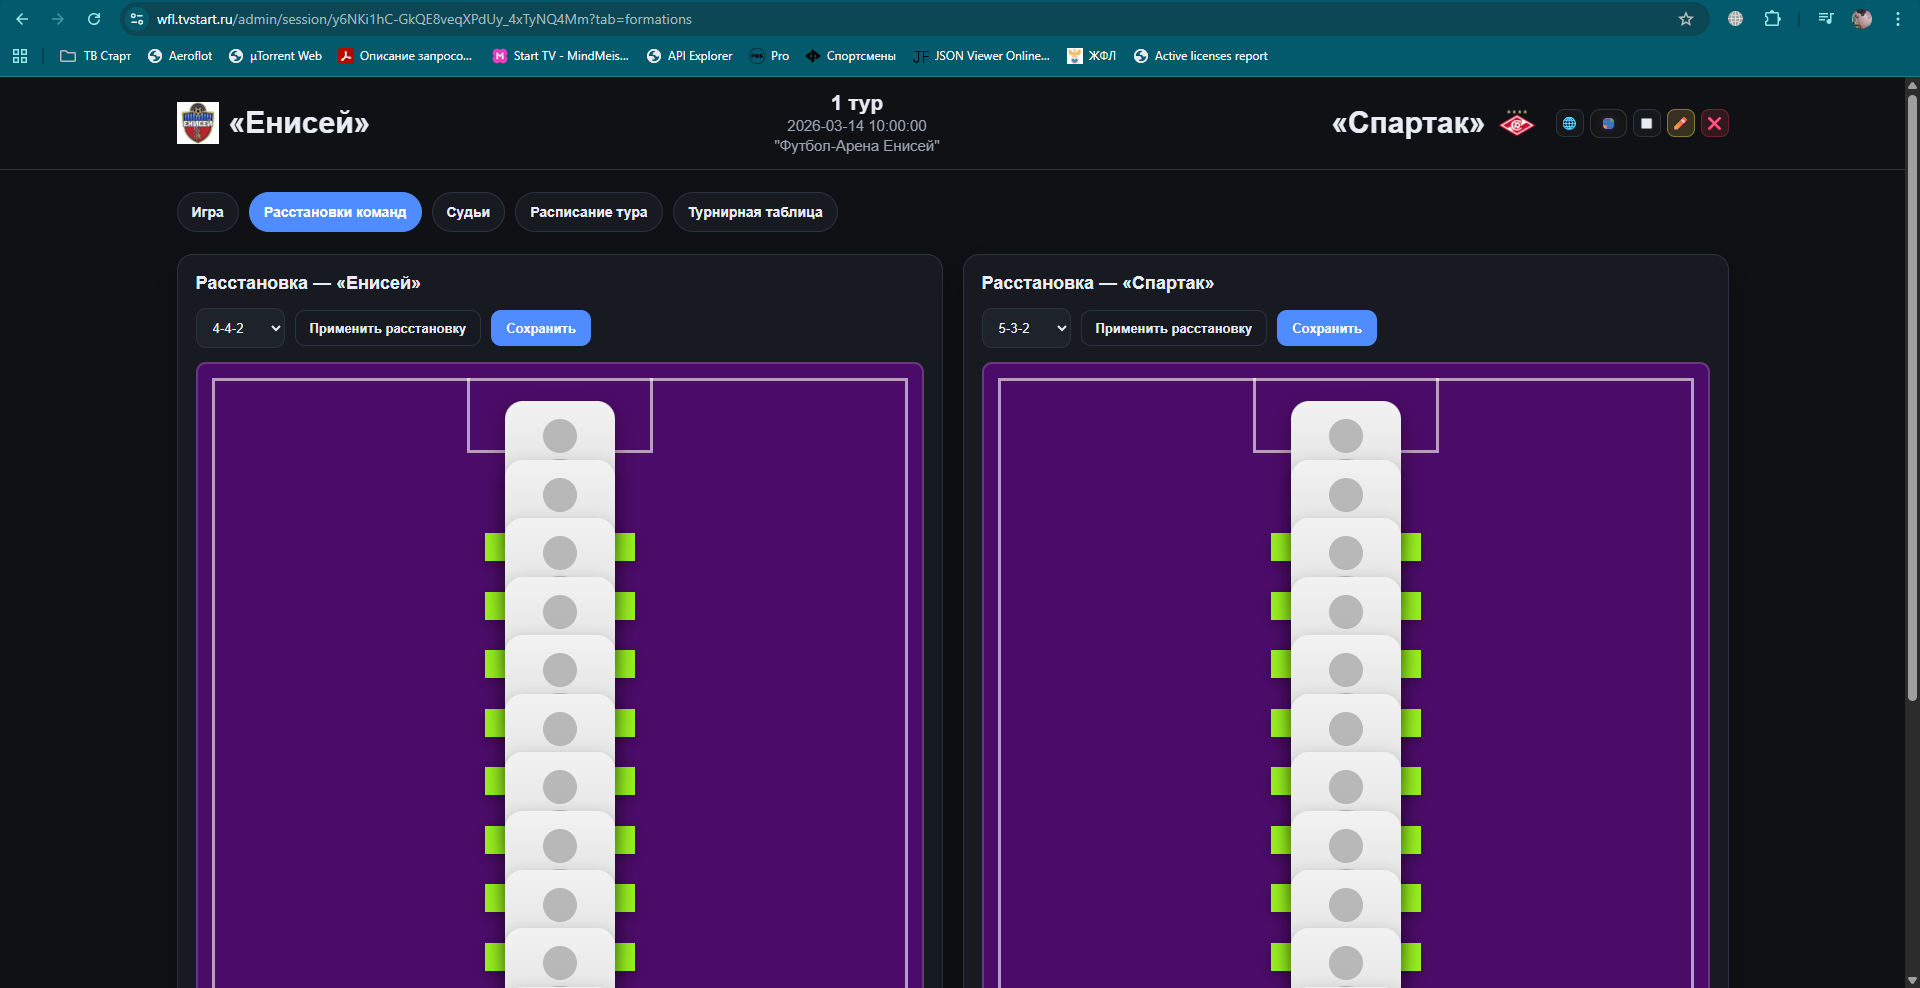Click the "Футбол-Арена Енисей" venue text
Screen dimensions: 1920x988
857,146
